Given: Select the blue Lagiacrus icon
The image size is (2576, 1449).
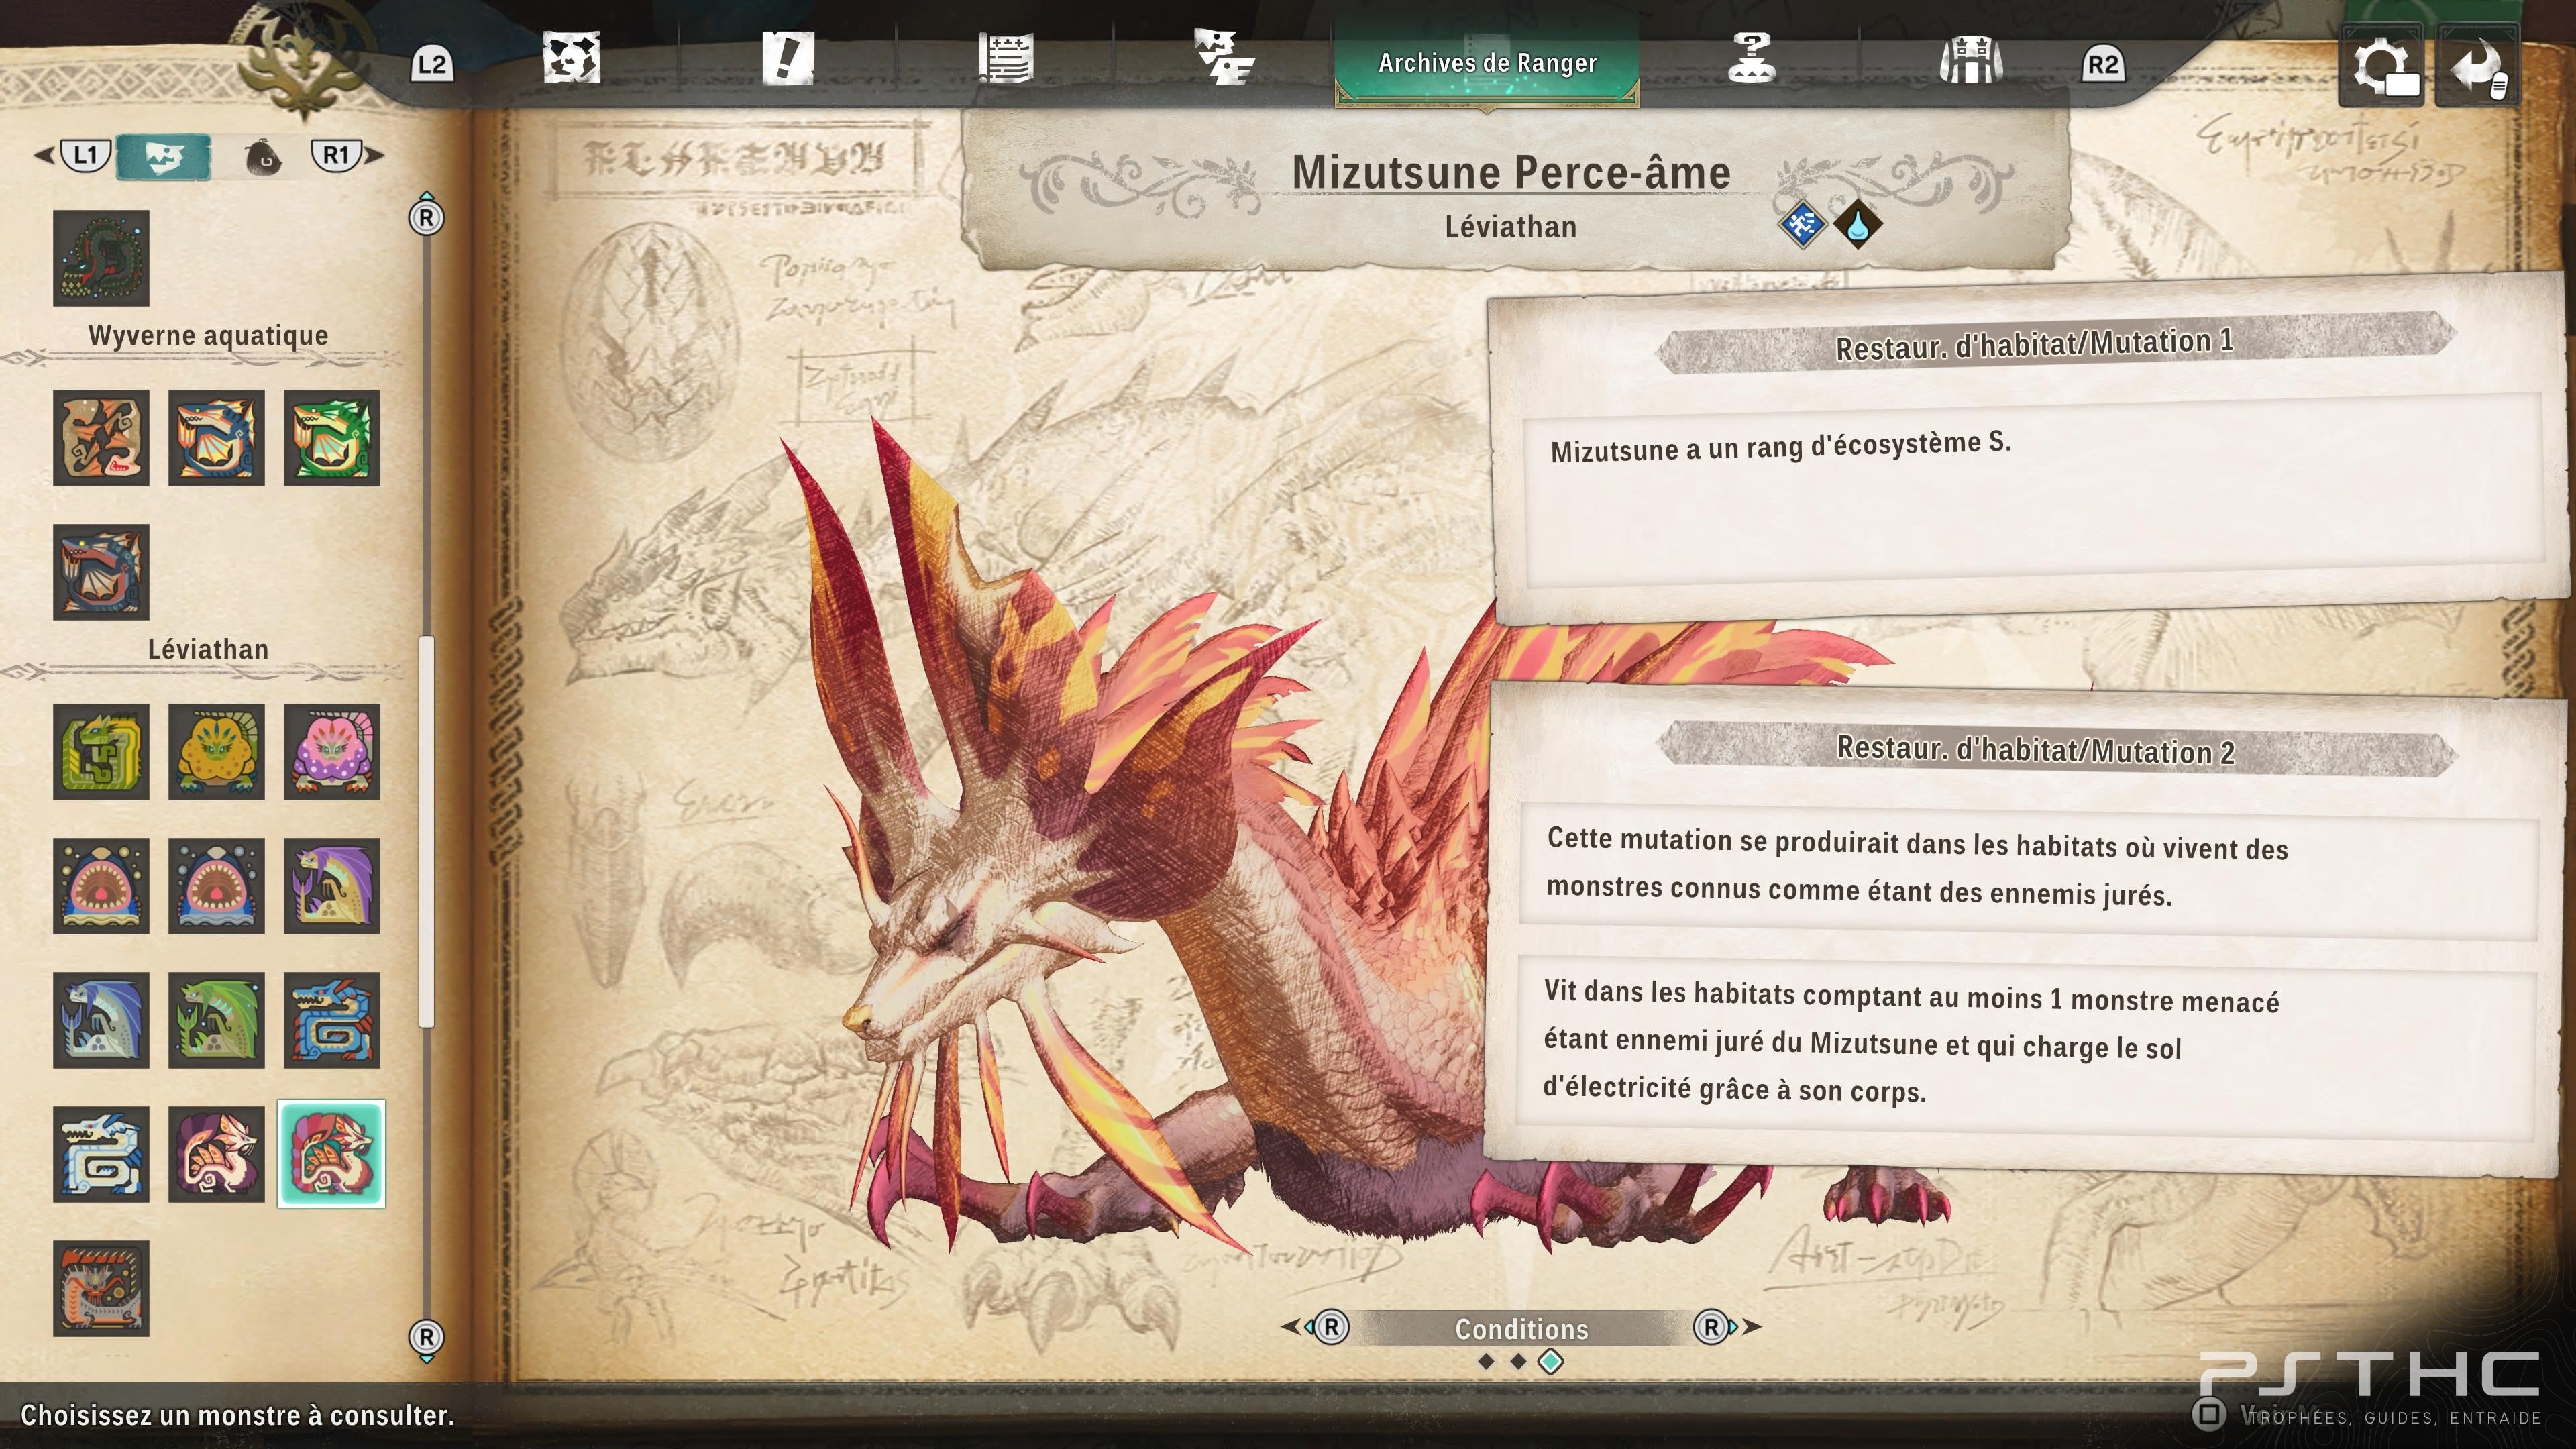Looking at the screenshot, I should (x=332, y=1020).
